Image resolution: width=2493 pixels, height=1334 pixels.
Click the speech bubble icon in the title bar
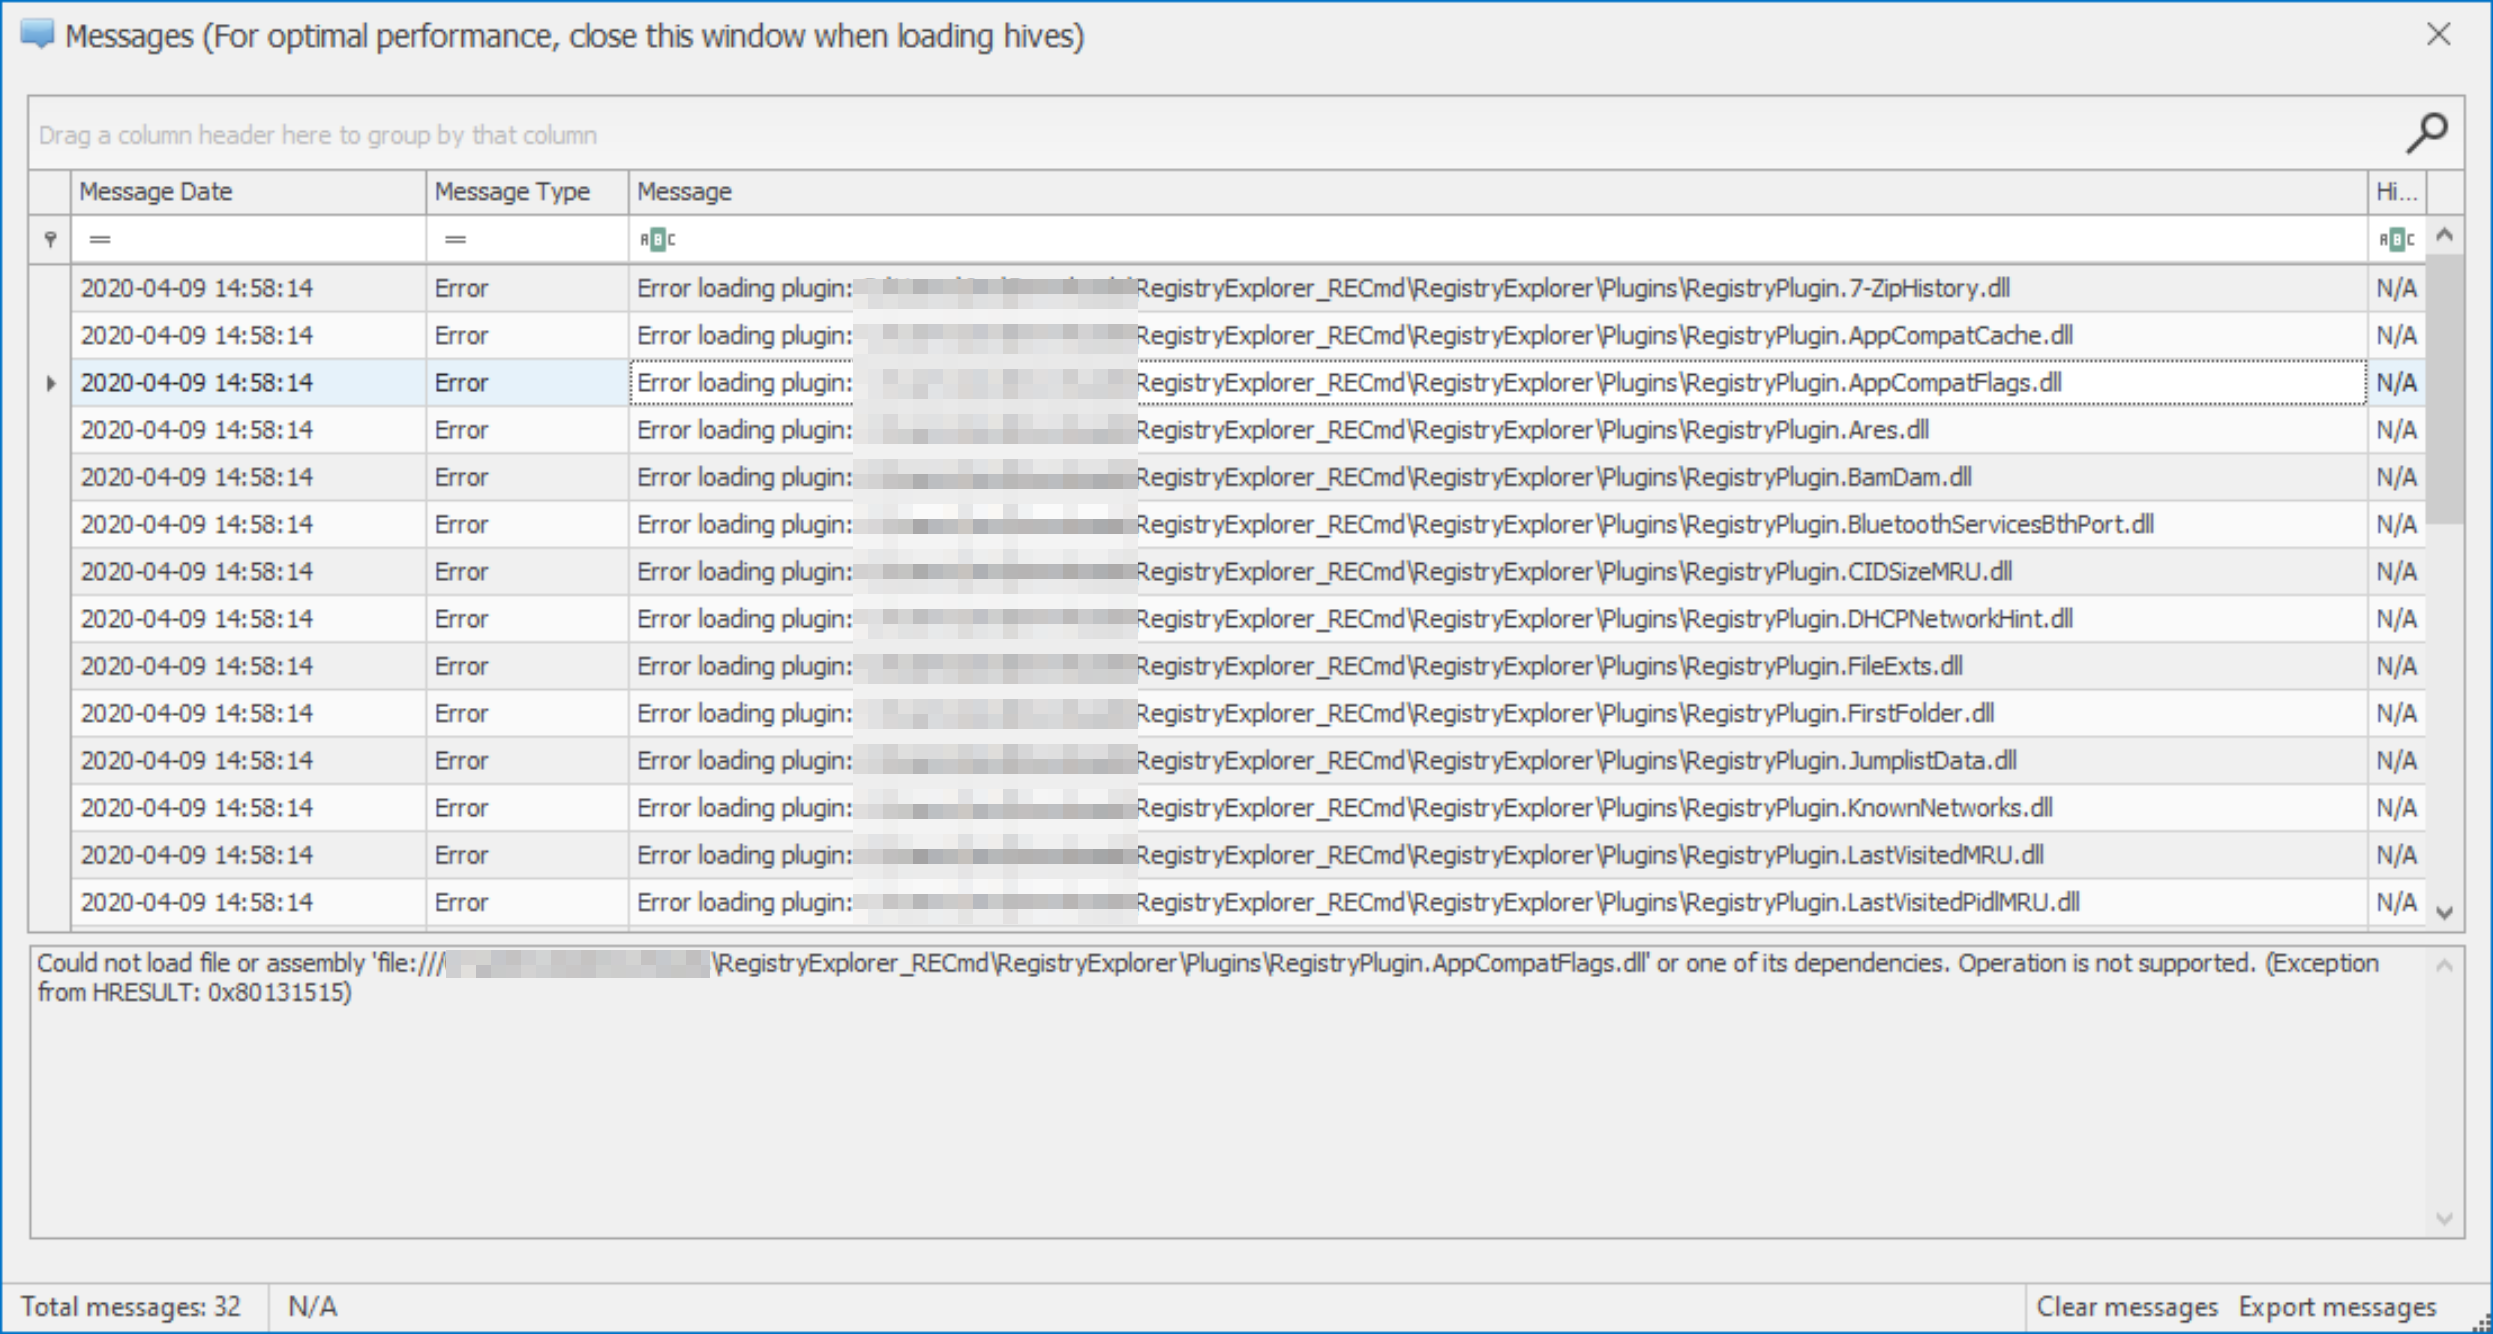pos(35,35)
